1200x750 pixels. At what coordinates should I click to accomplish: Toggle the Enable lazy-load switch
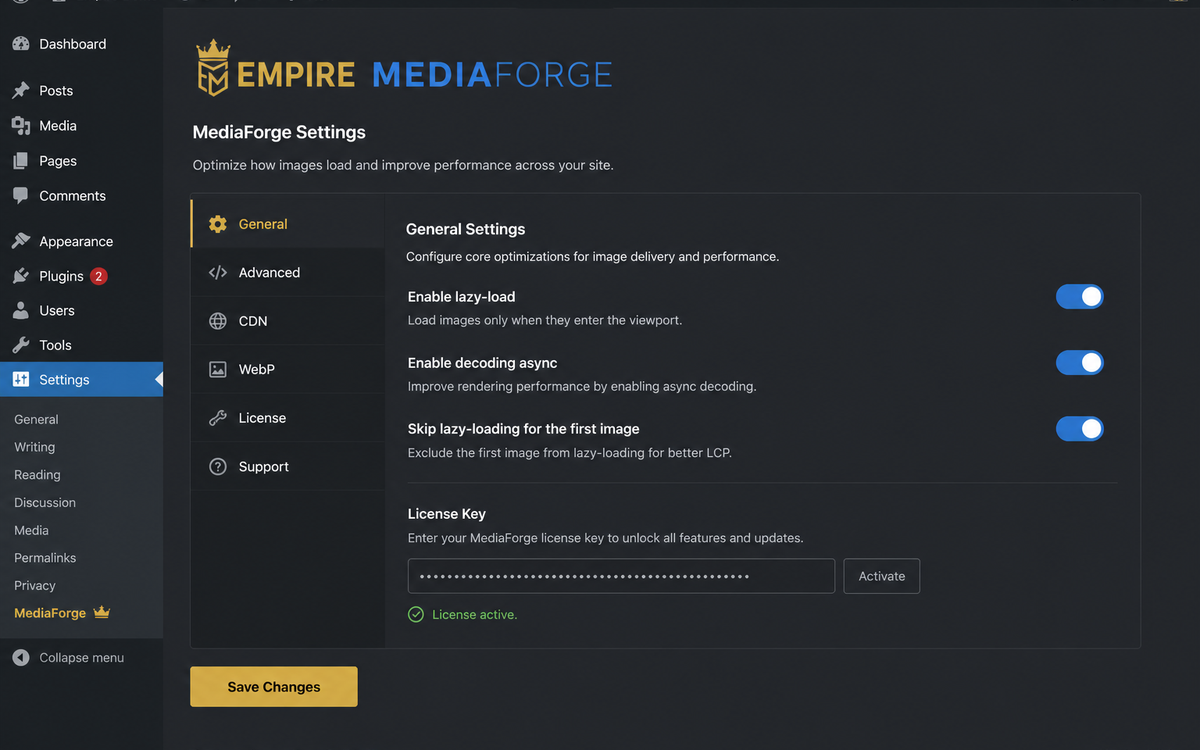pos(1080,297)
